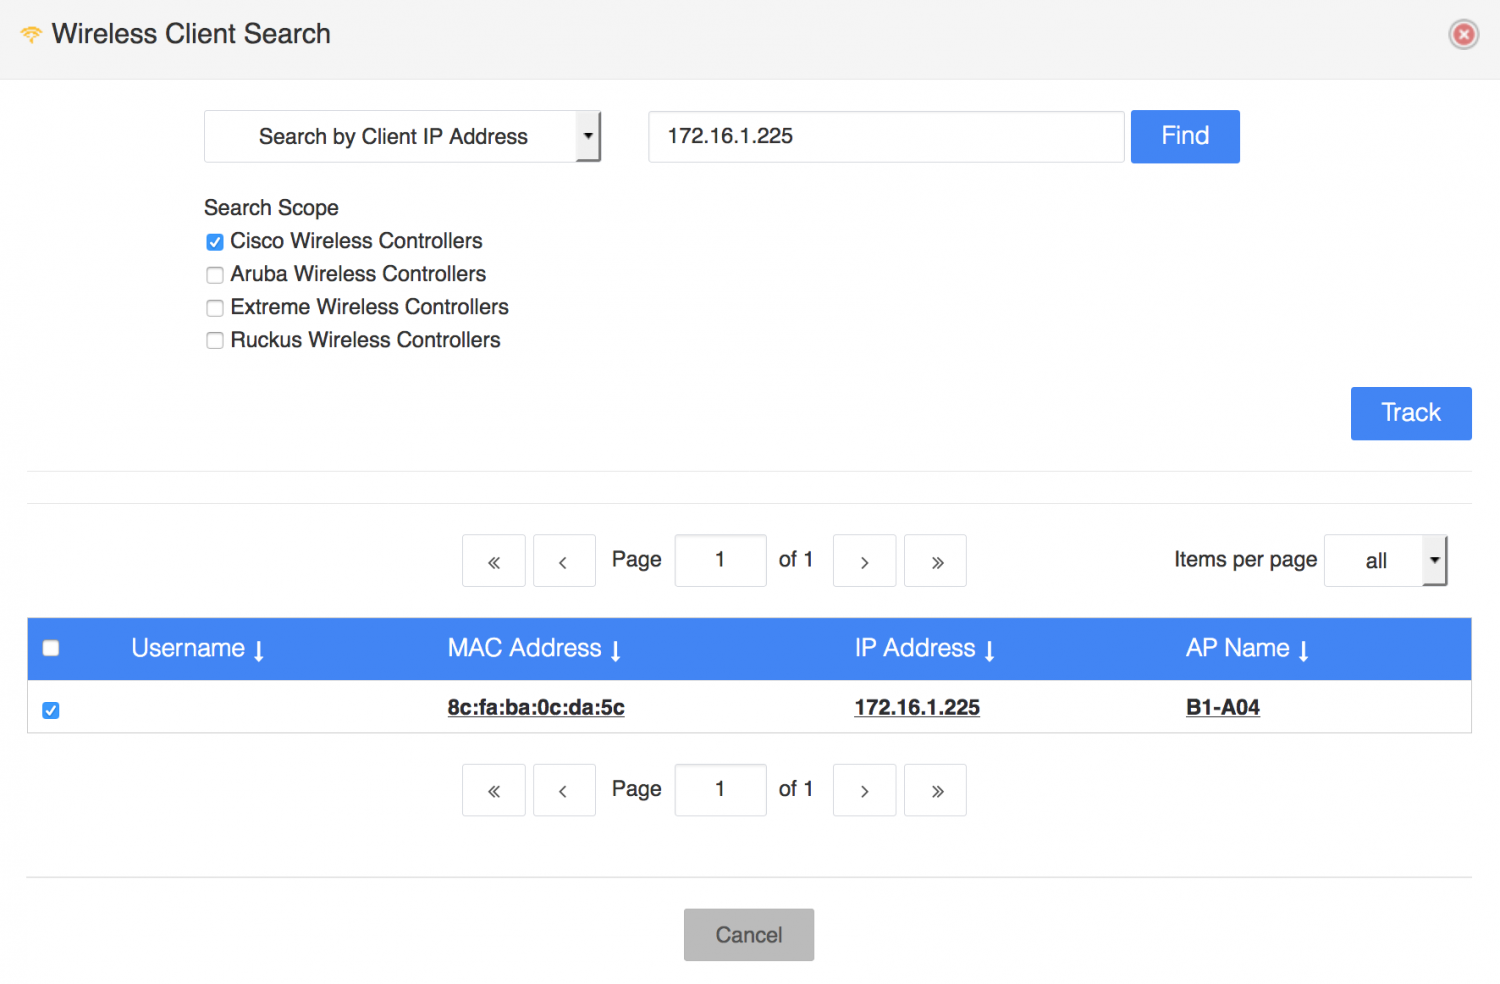1500x984 pixels.
Task: Click inside the IP address search field
Action: [x=885, y=136]
